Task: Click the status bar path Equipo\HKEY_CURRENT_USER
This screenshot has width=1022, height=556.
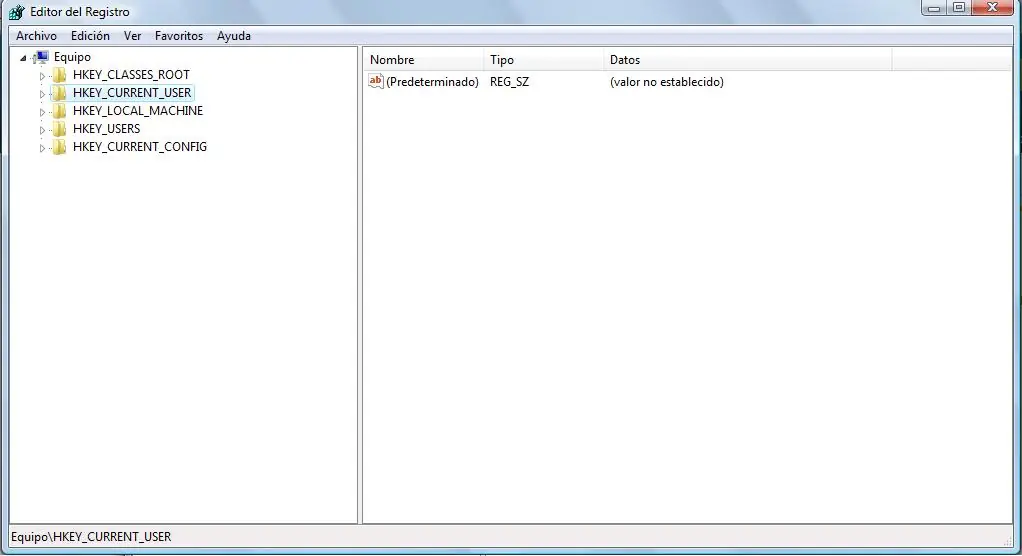Action: point(91,536)
